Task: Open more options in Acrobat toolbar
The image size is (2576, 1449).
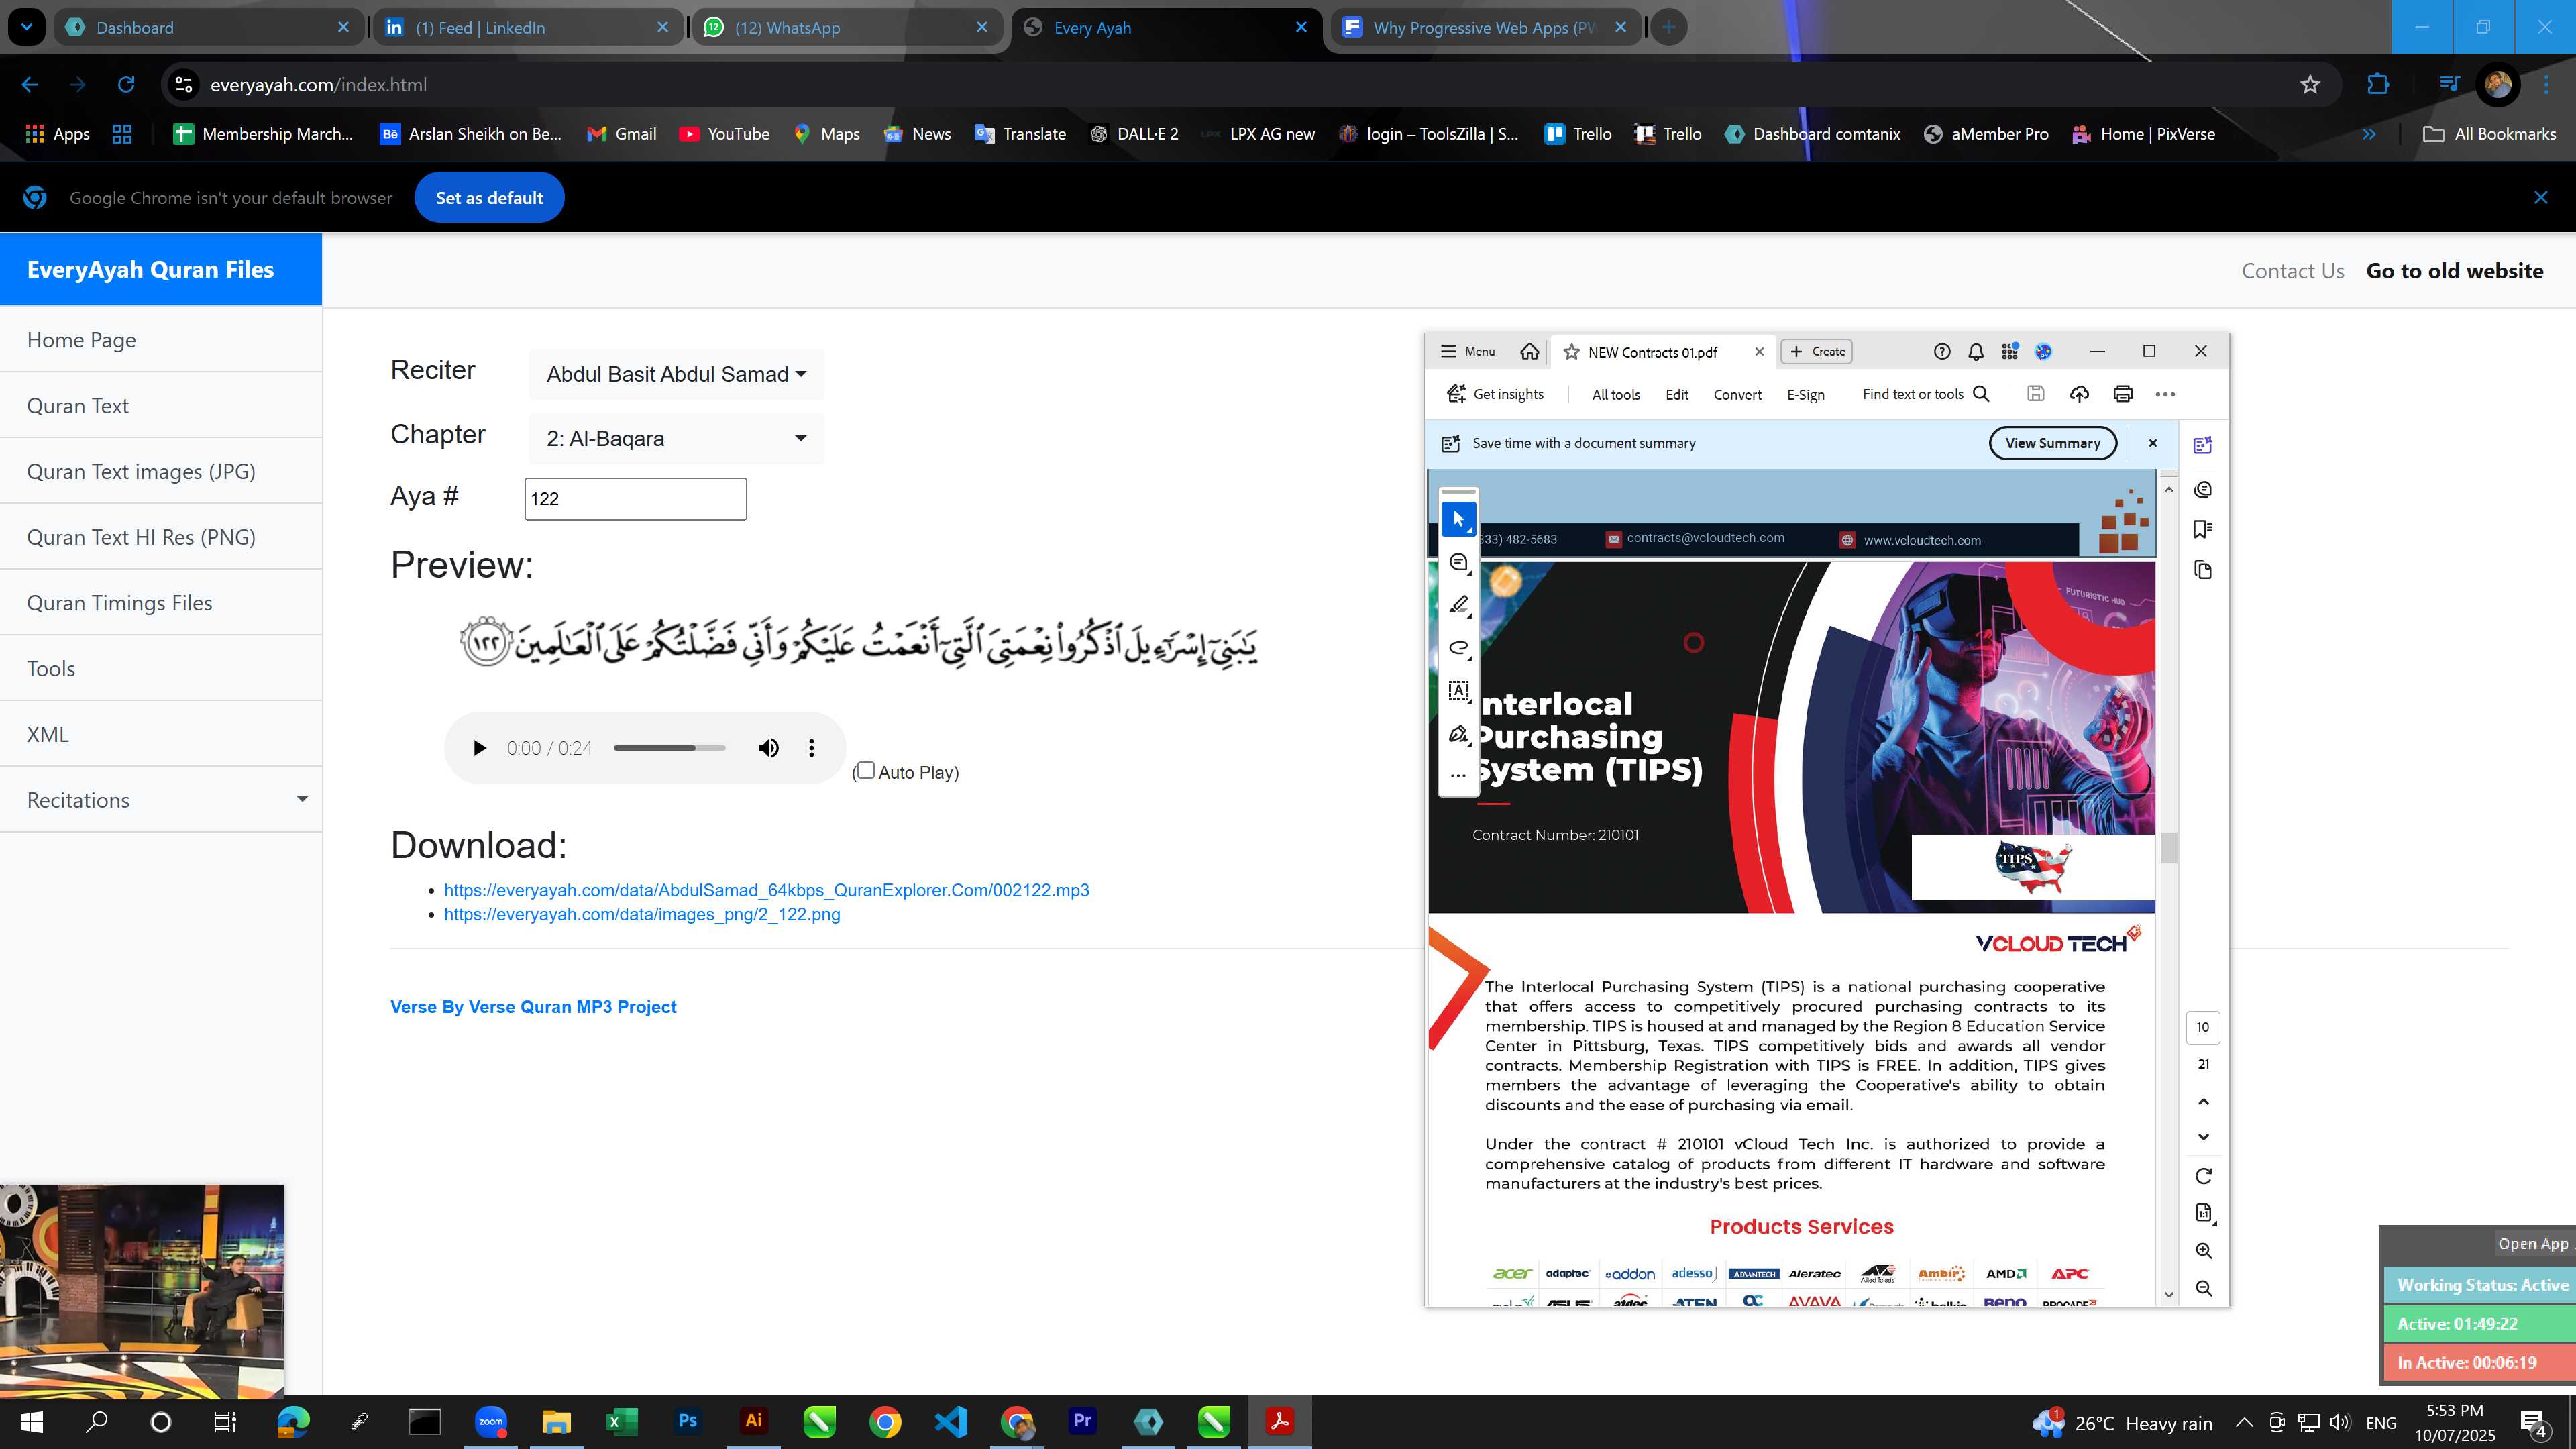Action: coord(2165,394)
